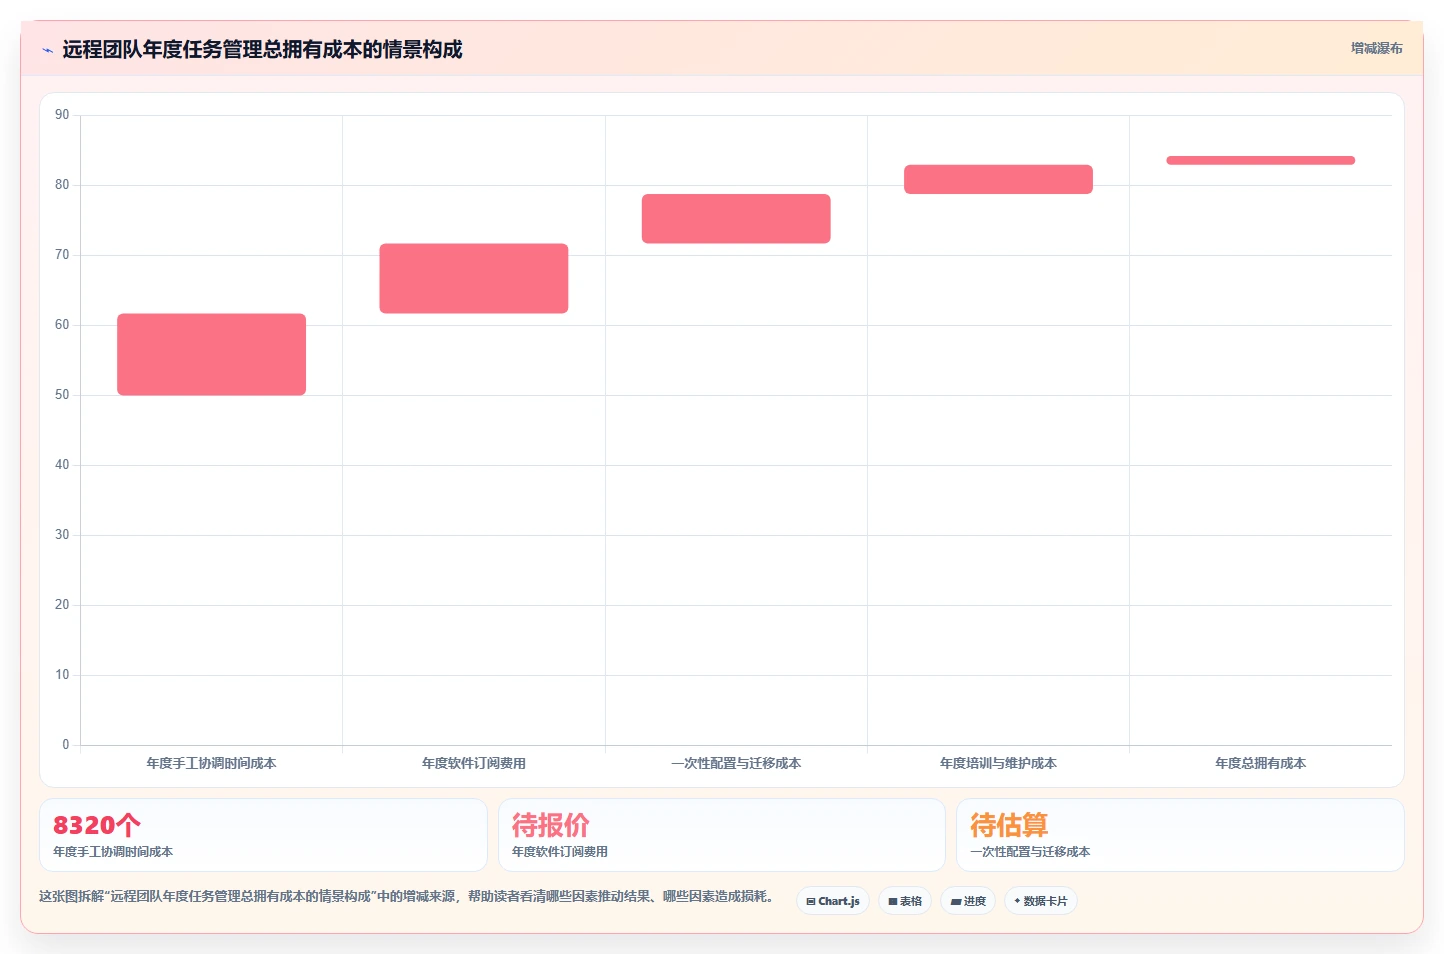Viewport: 1444px width, 954px height.
Task: Click the icon in the 表格 chip
Action: click(x=893, y=901)
